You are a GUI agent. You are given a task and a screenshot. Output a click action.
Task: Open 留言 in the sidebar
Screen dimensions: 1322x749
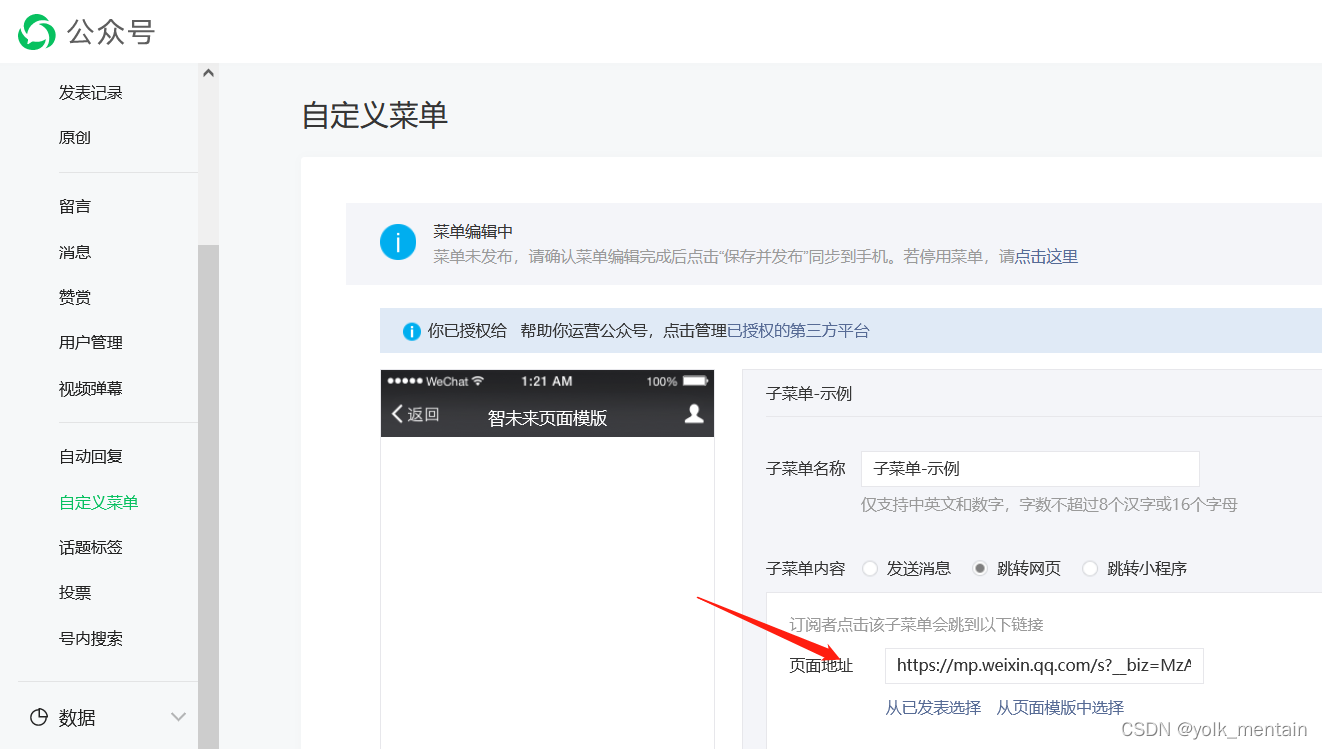[x=75, y=206]
